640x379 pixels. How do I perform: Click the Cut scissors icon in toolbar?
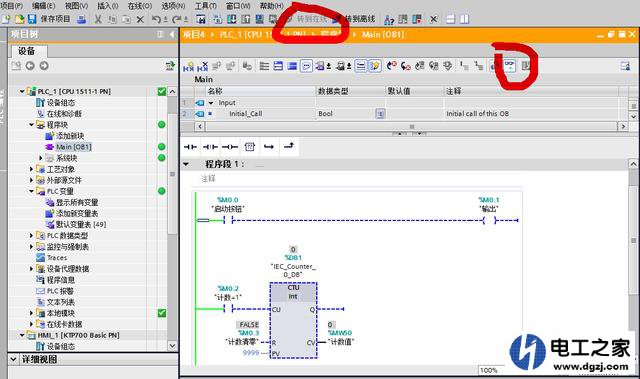point(98,19)
